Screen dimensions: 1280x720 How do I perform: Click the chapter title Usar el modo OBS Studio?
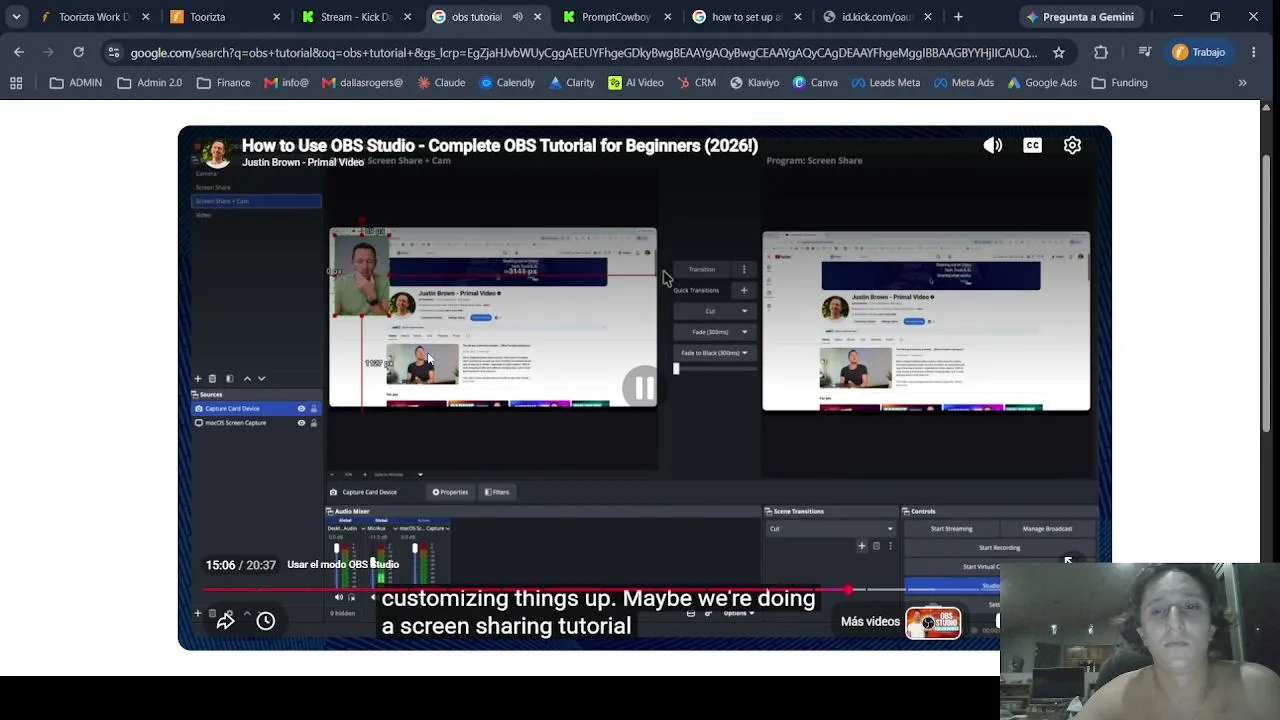tap(343, 565)
